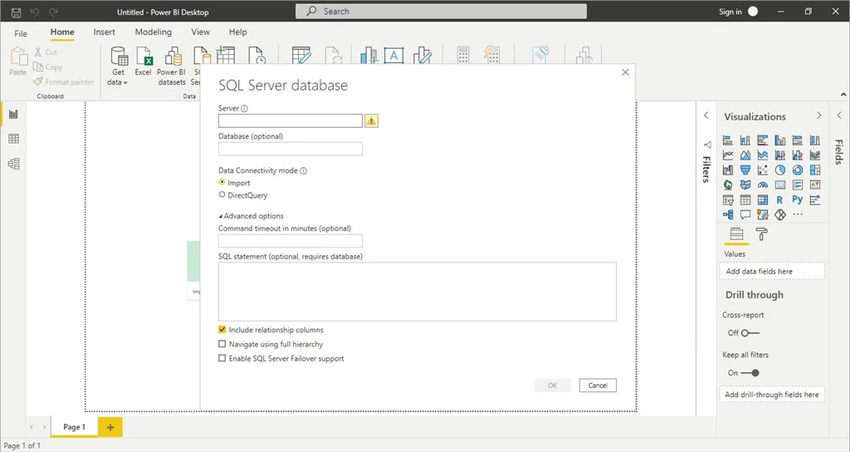Select the Waterfall chart visual

point(728,170)
